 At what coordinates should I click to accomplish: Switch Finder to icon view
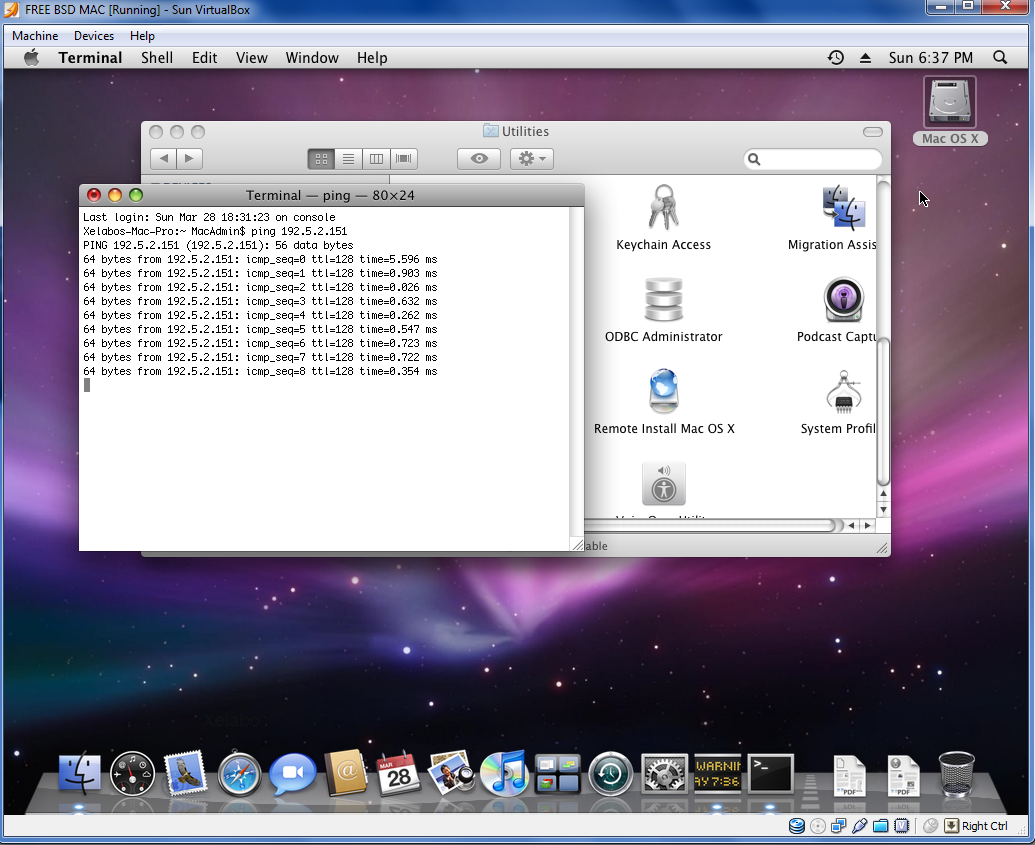pos(321,159)
